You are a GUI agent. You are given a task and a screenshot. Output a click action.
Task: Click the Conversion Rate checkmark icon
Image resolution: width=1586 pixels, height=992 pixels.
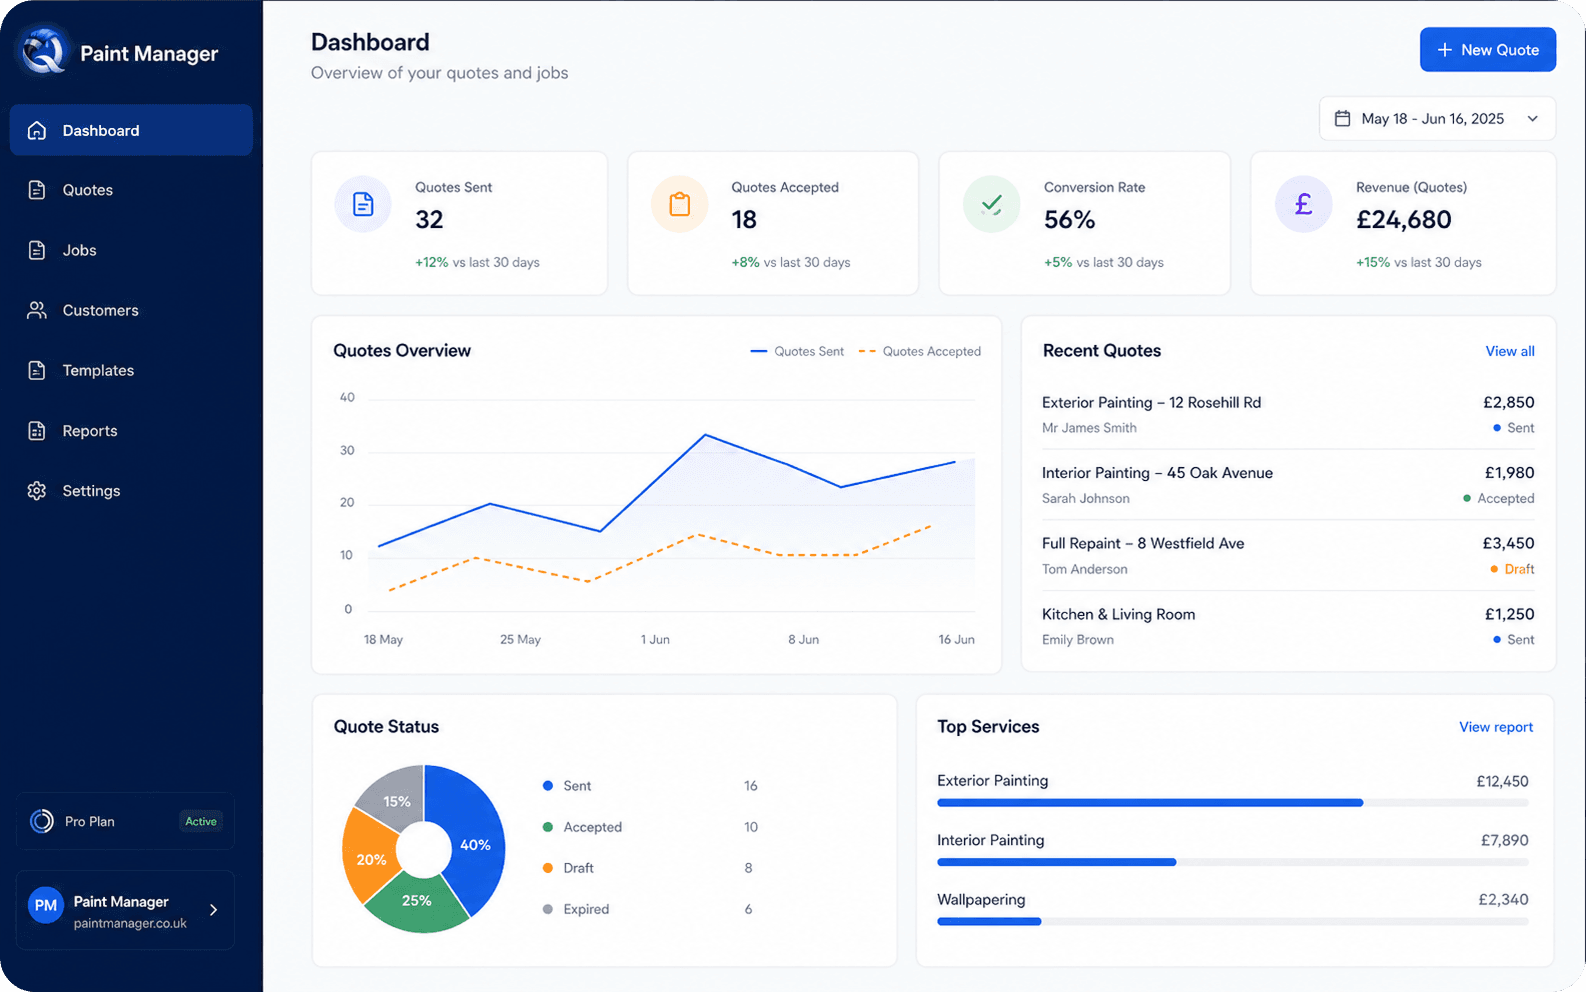pyautogui.click(x=992, y=204)
